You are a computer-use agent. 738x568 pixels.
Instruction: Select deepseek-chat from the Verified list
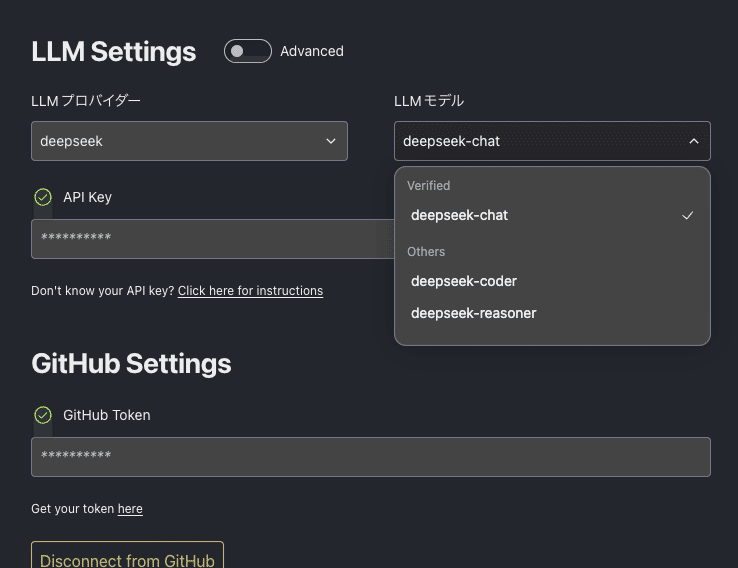point(552,216)
